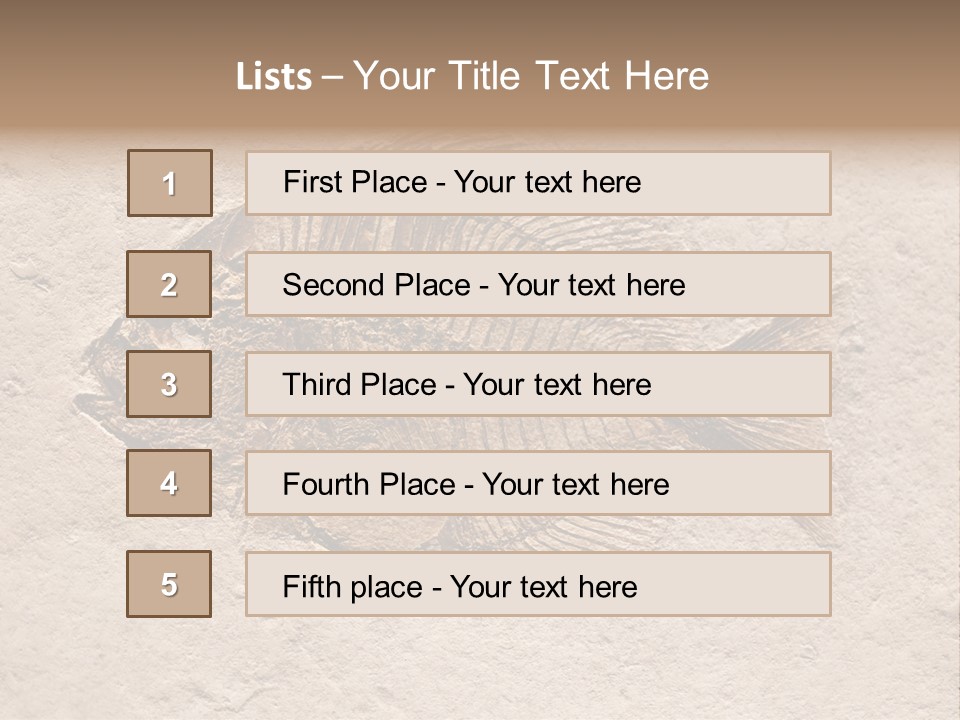Click the word 'Fifth' in item five
The width and height of the screenshot is (960, 720).
click(312, 586)
